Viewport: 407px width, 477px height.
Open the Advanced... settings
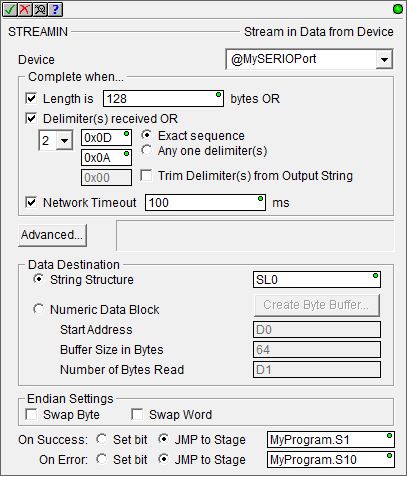[x=52, y=235]
